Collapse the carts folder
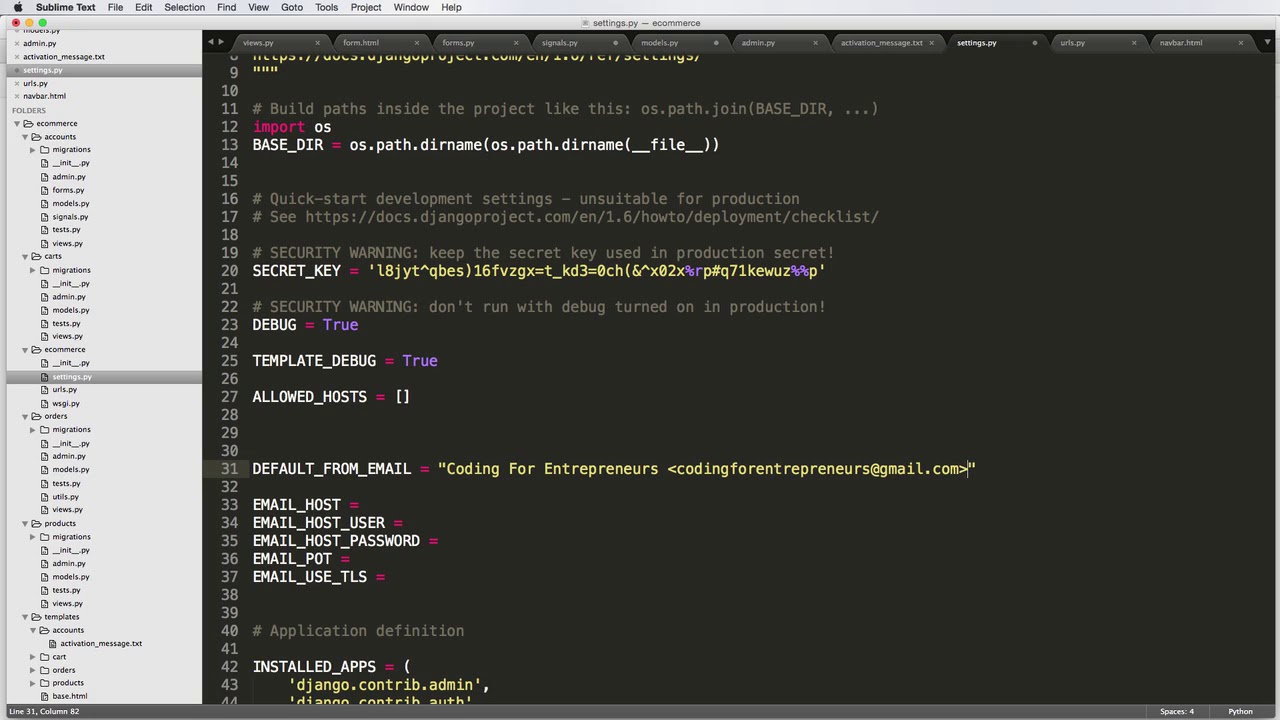1280x720 pixels. 25,257
